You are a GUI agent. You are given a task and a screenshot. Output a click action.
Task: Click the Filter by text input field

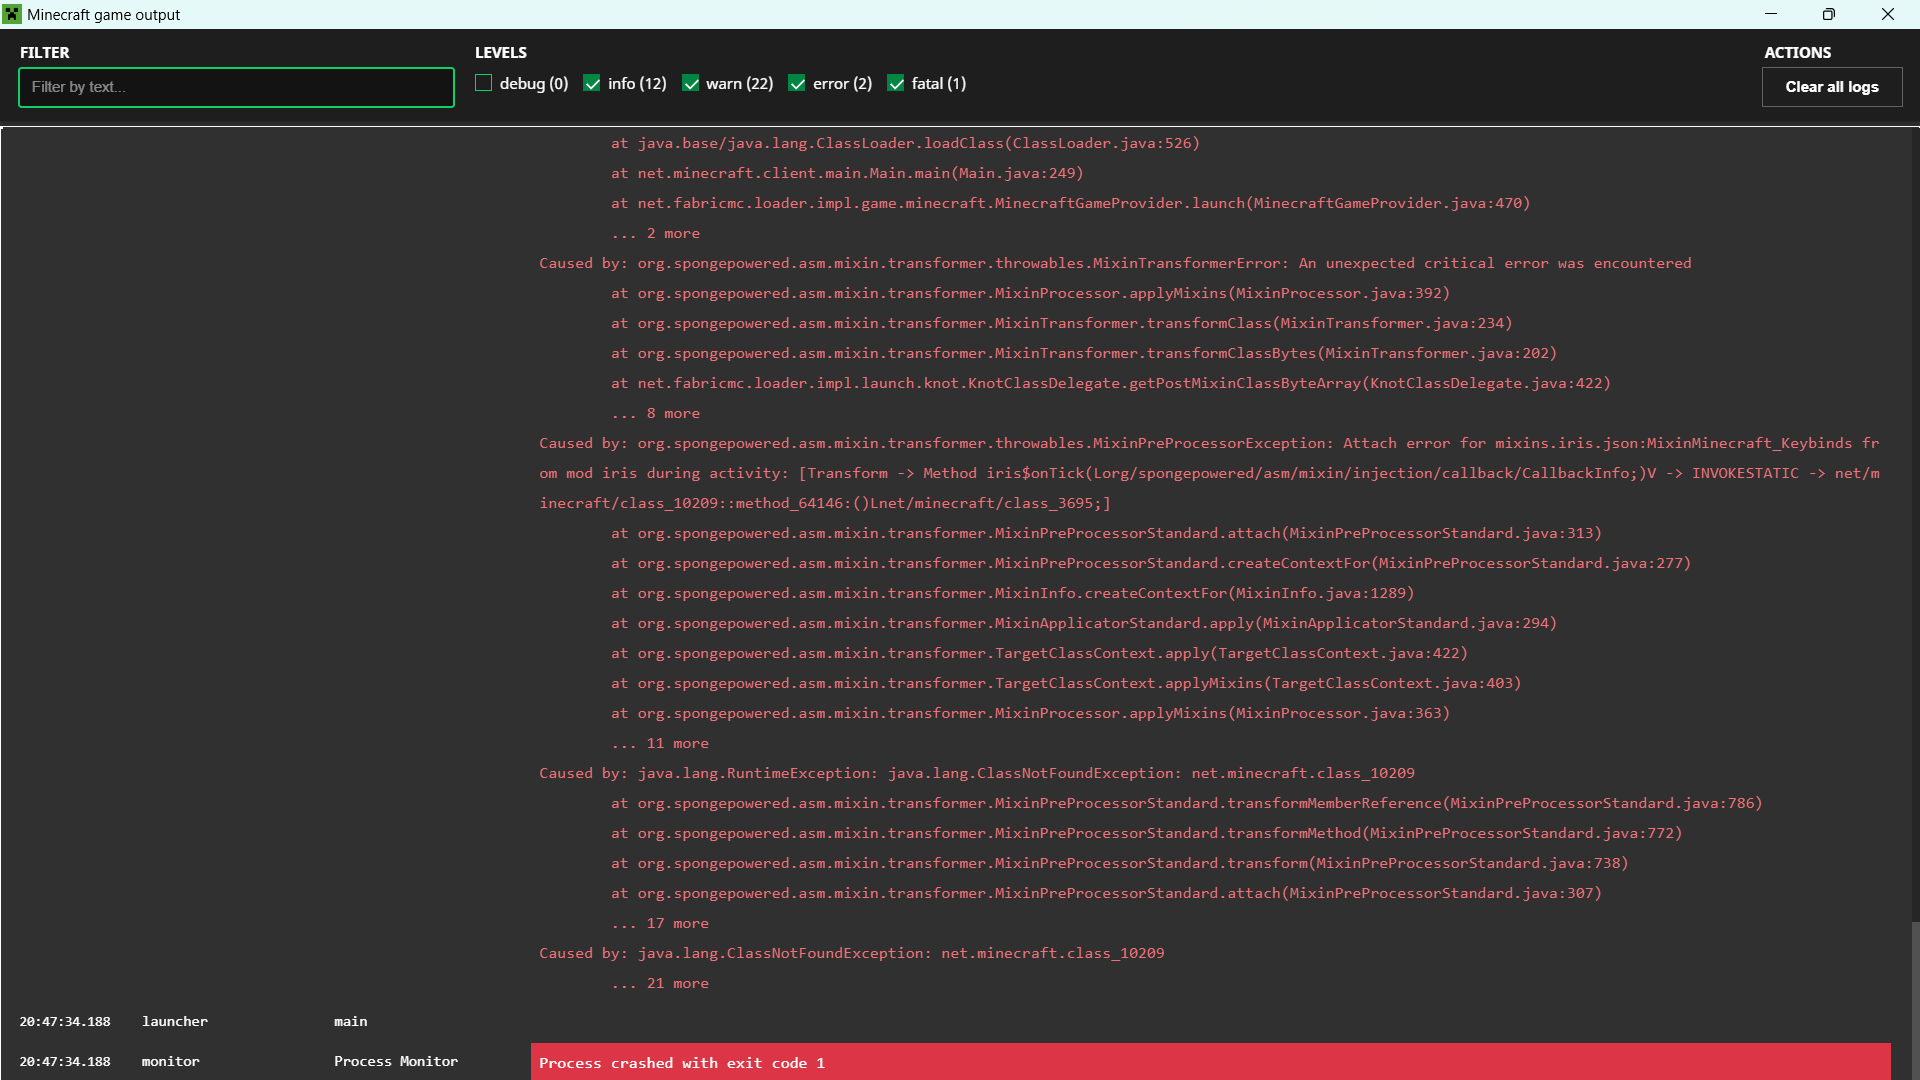[236, 87]
